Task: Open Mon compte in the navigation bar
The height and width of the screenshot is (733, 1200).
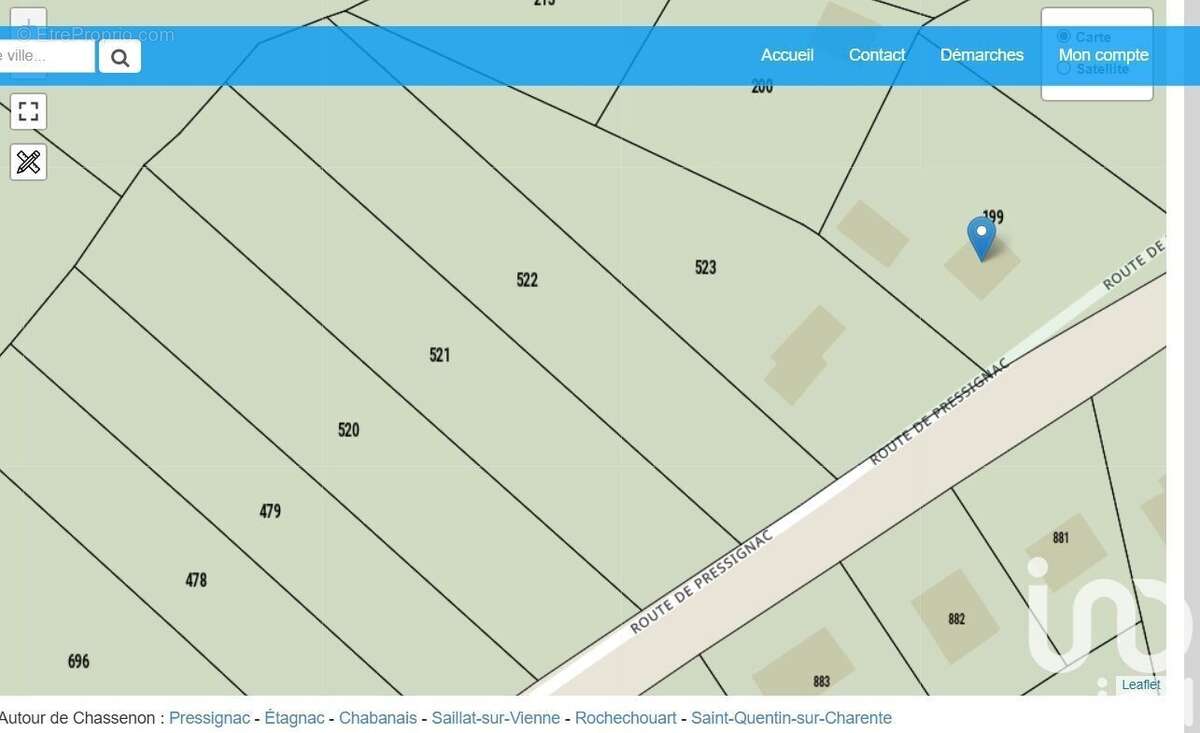Action: pyautogui.click(x=1103, y=55)
